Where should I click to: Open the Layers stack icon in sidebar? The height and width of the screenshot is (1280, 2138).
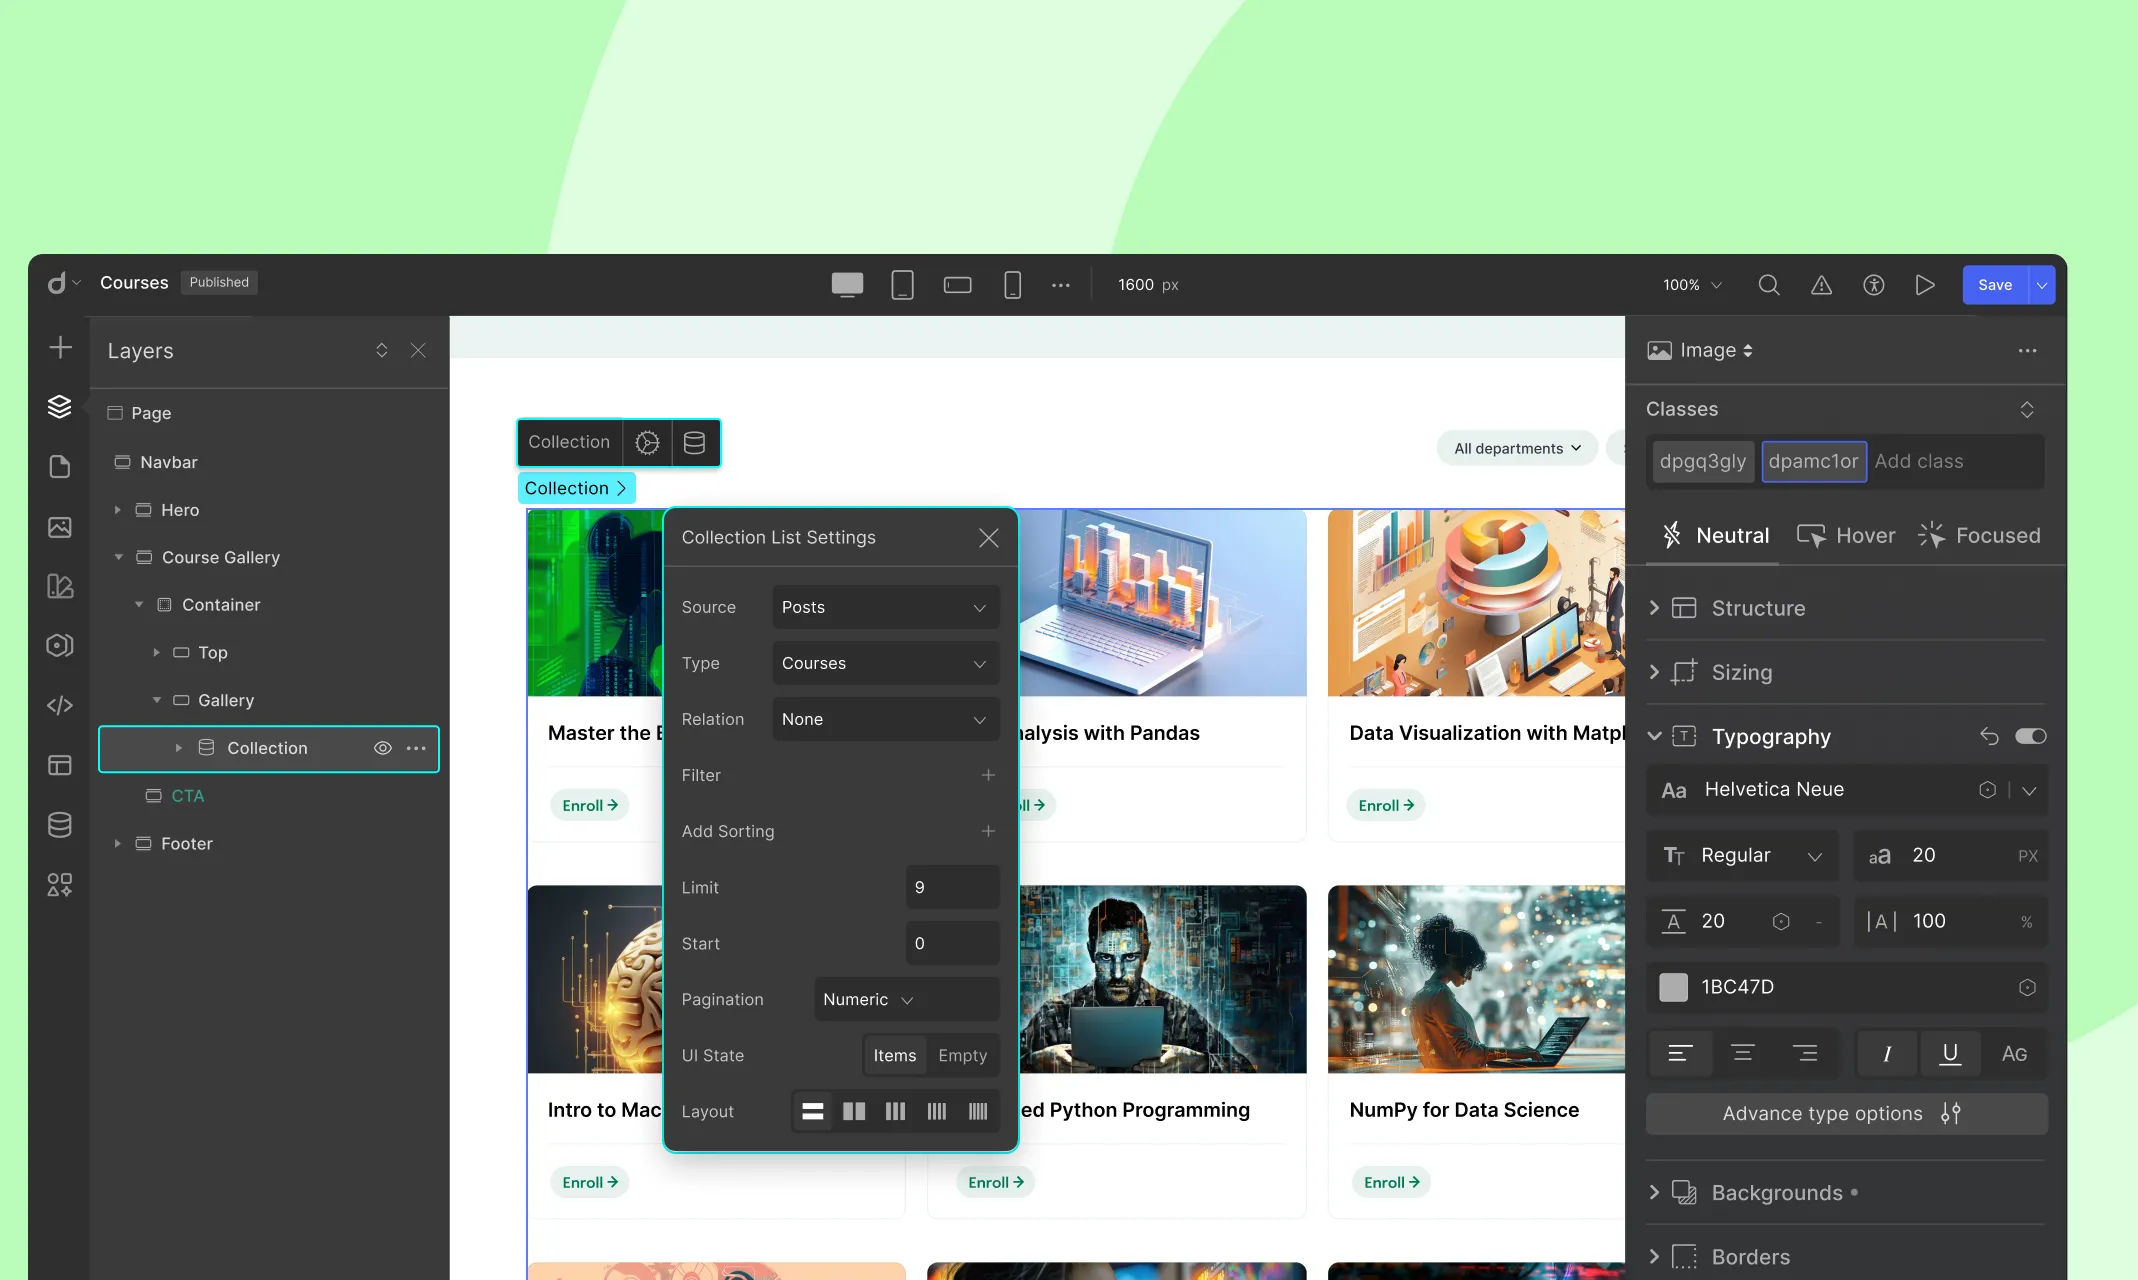click(x=60, y=406)
